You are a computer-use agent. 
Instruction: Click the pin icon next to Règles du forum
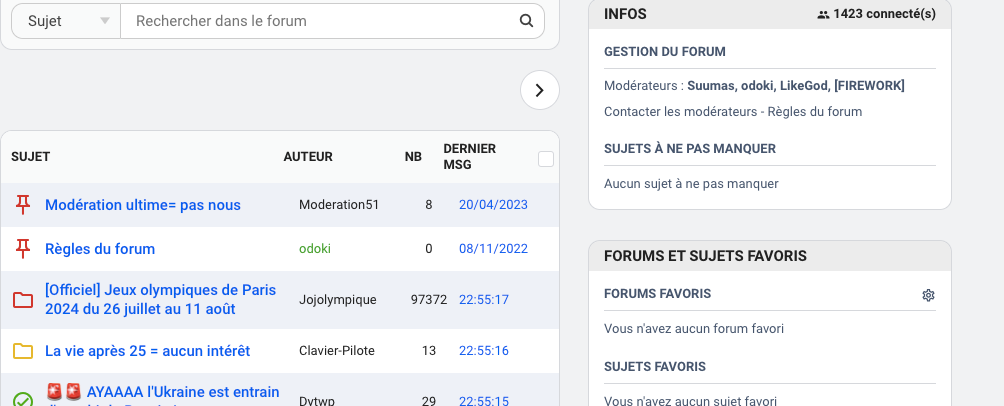[23, 249]
